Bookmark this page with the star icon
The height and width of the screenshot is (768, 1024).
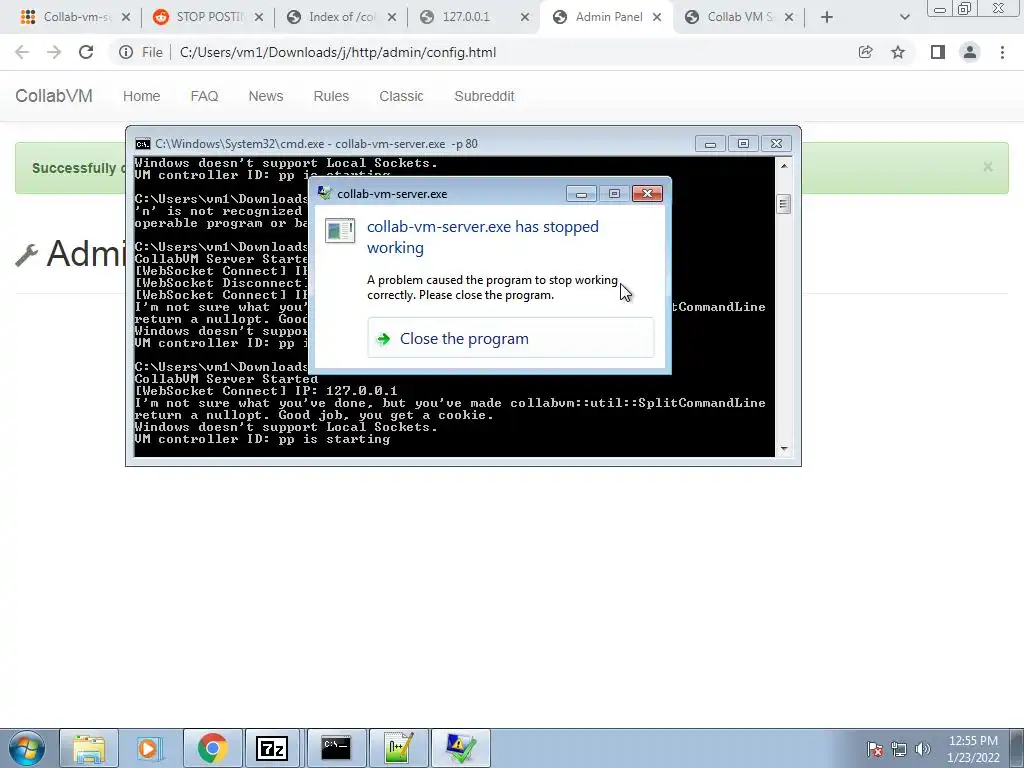click(898, 52)
